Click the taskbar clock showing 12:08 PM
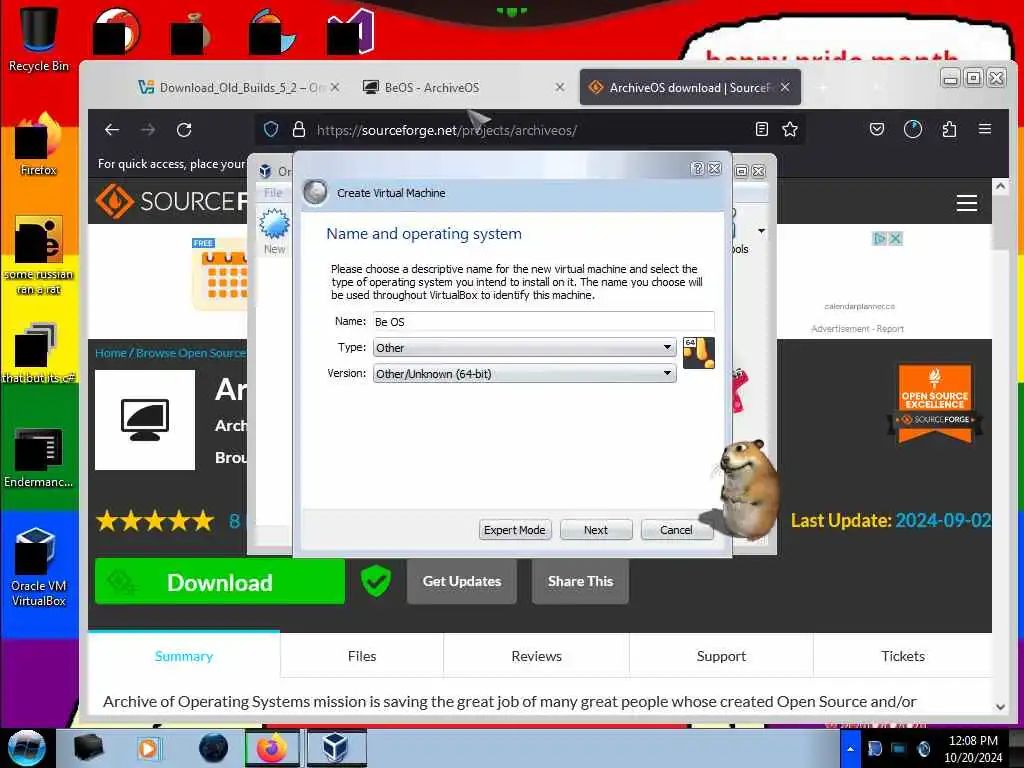Image resolution: width=1024 pixels, height=768 pixels. (972, 749)
